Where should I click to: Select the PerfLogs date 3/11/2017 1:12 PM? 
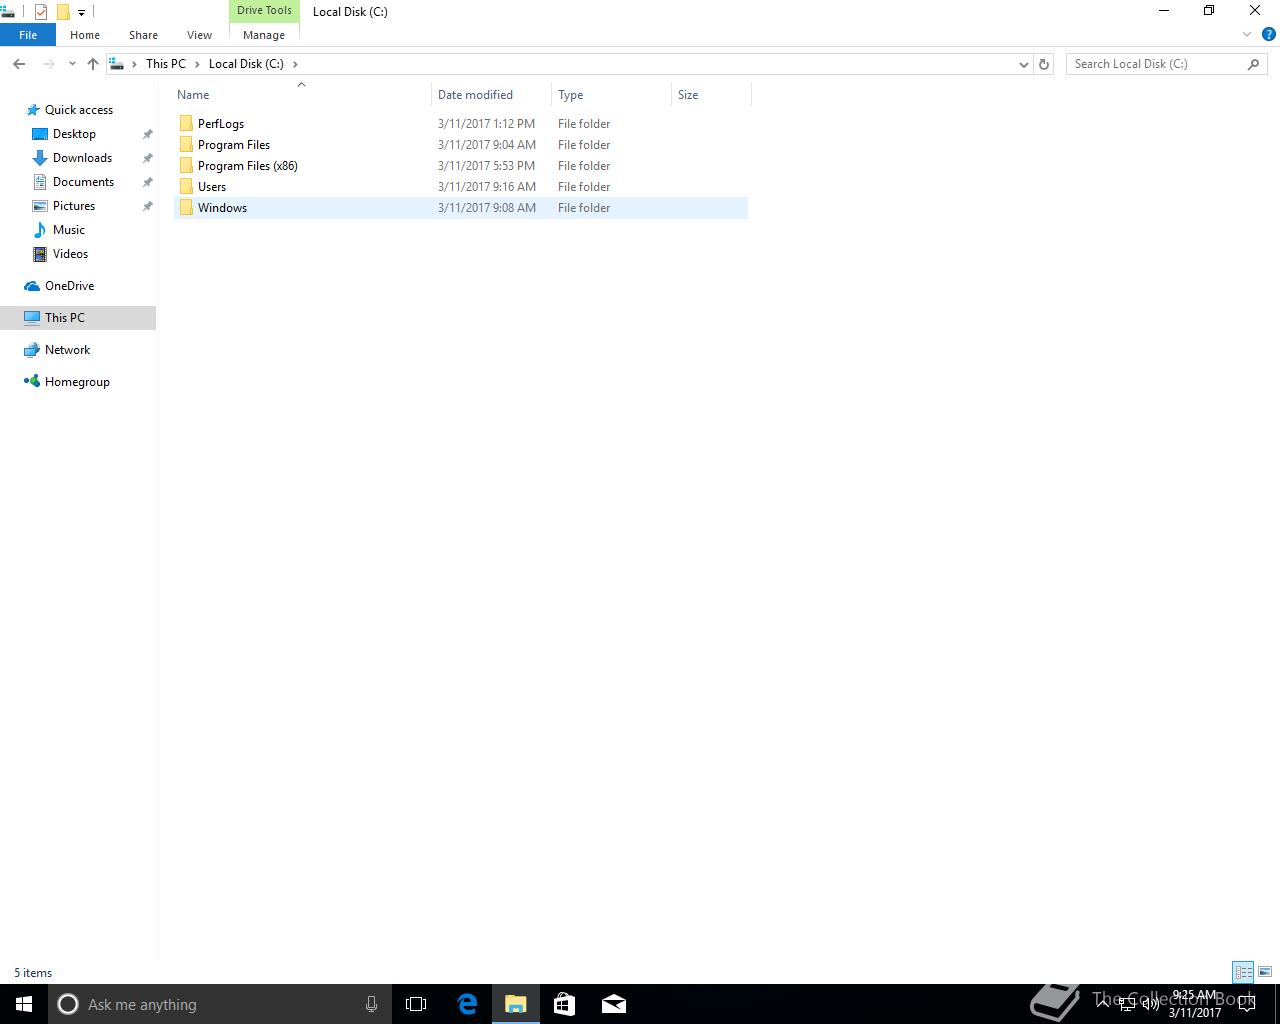coord(486,124)
